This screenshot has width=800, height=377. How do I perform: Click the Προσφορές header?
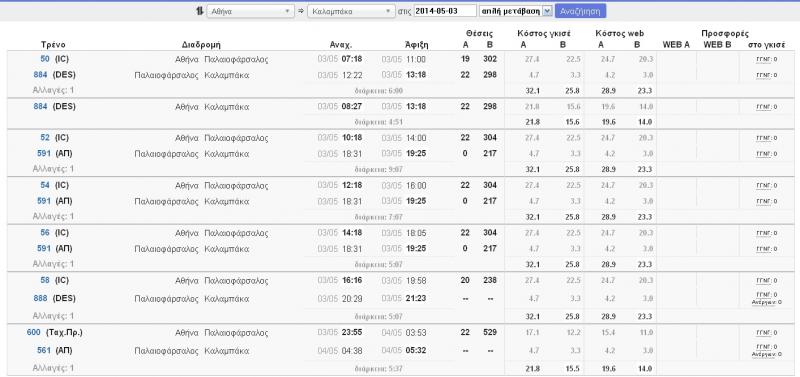[724, 34]
